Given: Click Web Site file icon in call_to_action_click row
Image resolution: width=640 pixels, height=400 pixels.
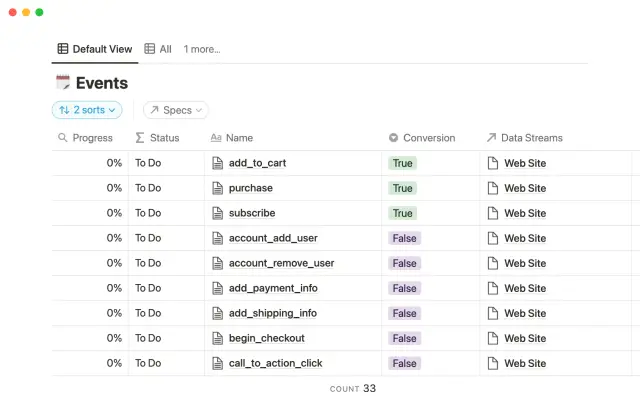Looking at the screenshot, I should tap(493, 363).
